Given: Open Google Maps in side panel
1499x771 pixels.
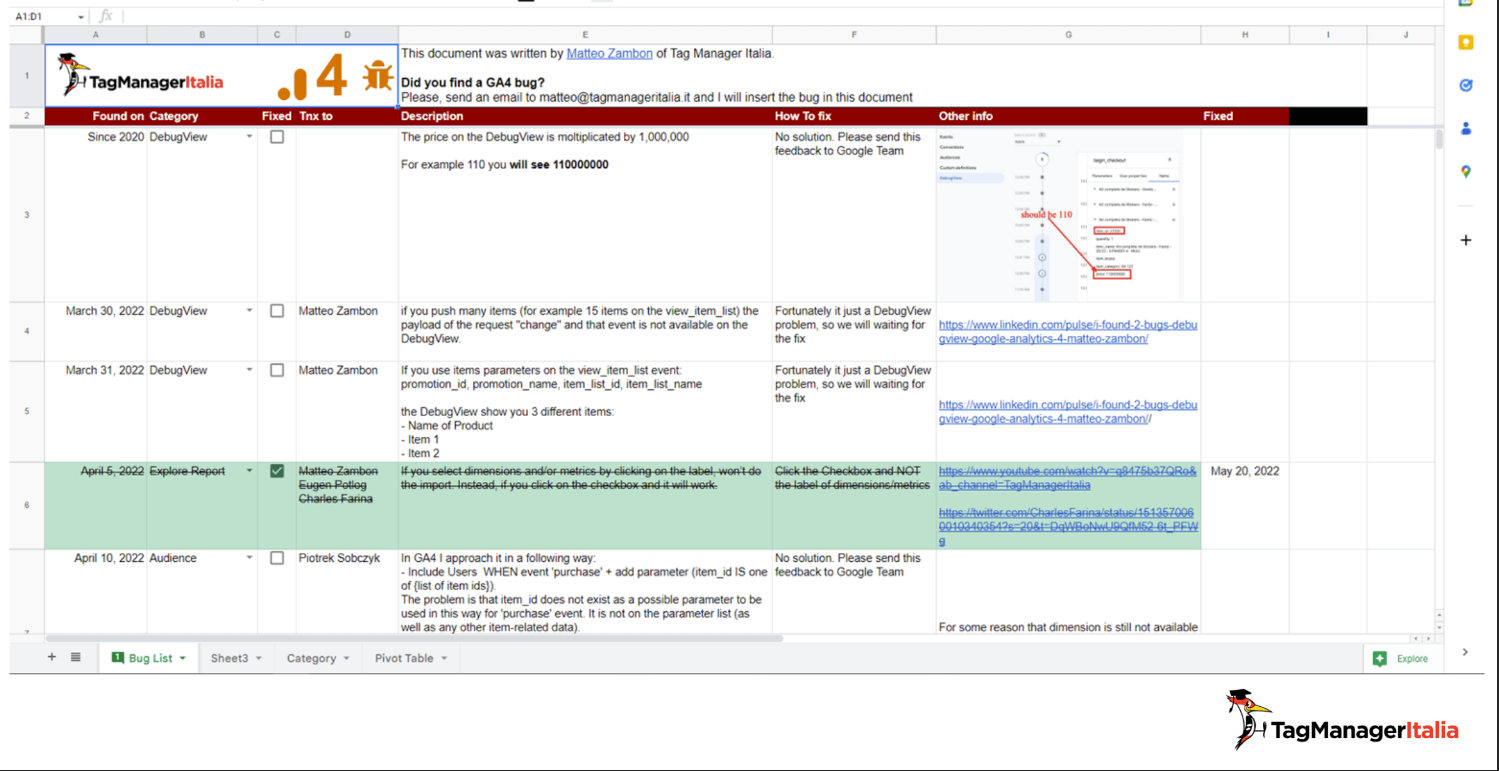Looking at the screenshot, I should 1466,172.
